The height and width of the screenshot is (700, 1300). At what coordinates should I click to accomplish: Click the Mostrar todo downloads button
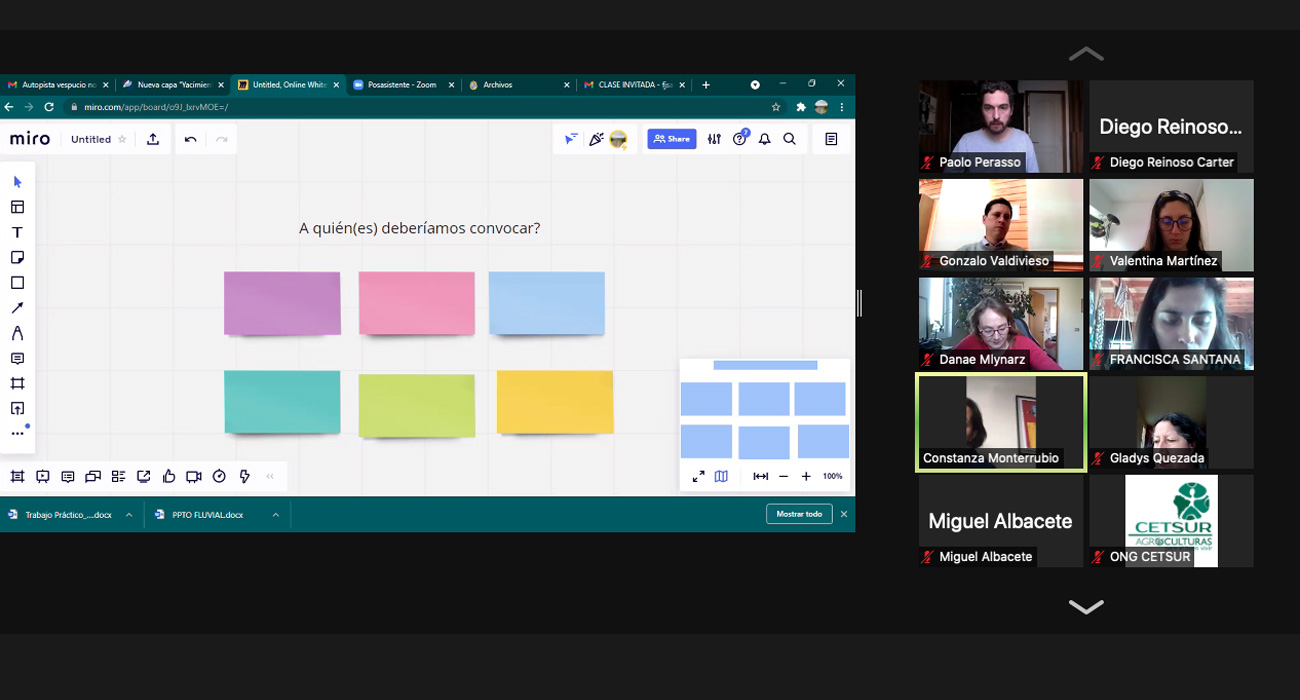[799, 514]
